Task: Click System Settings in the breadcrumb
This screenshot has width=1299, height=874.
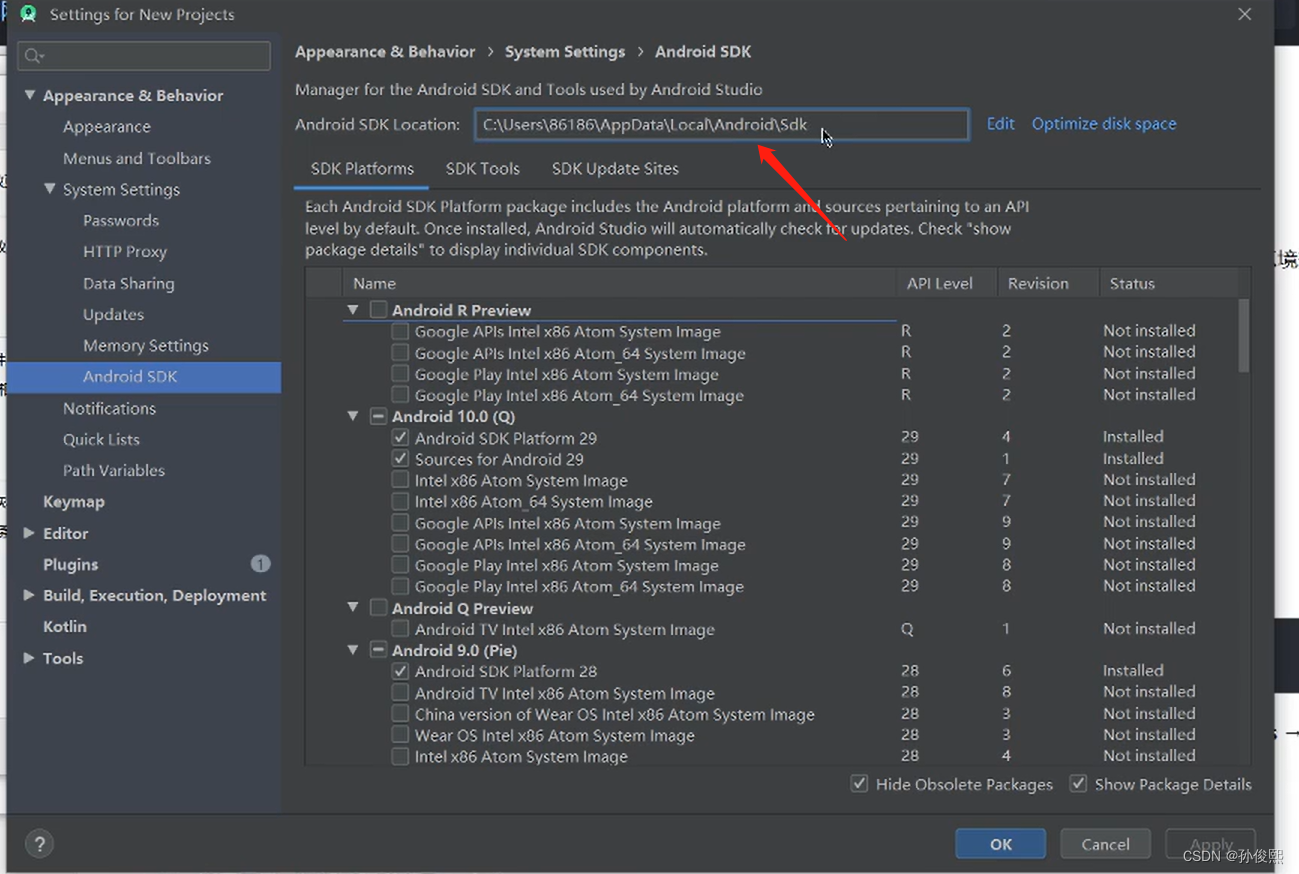Action: tap(565, 52)
